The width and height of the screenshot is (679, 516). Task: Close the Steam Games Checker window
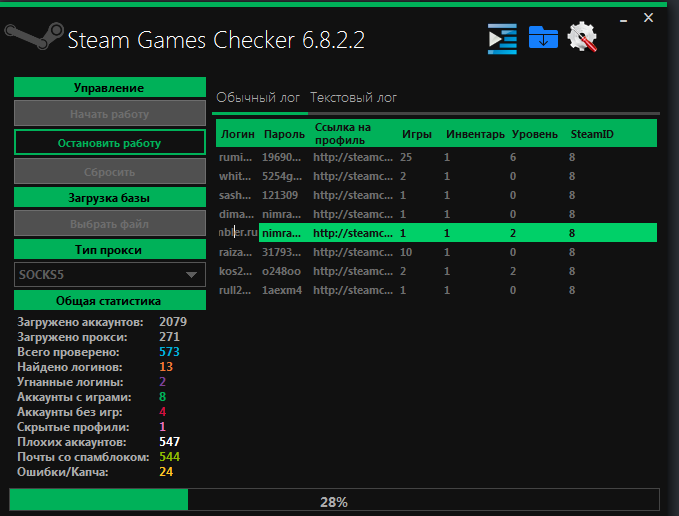[648, 18]
